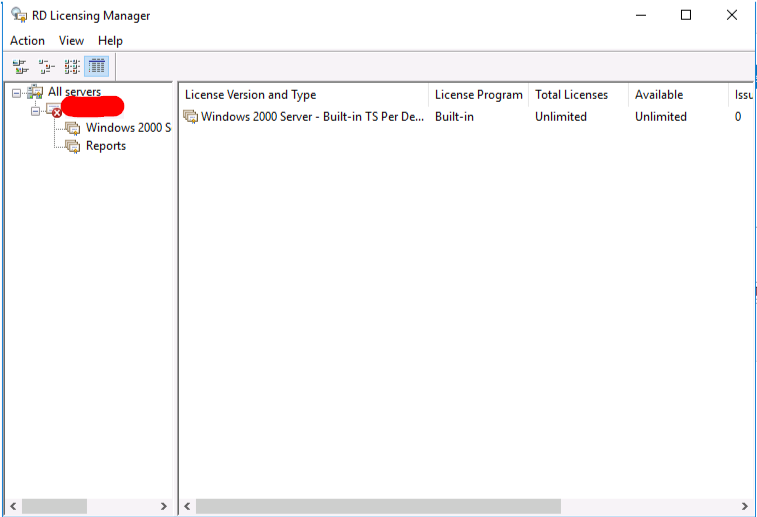
Task: Select the Windows 2000 Server - Built-in TS row
Action: click(x=467, y=117)
